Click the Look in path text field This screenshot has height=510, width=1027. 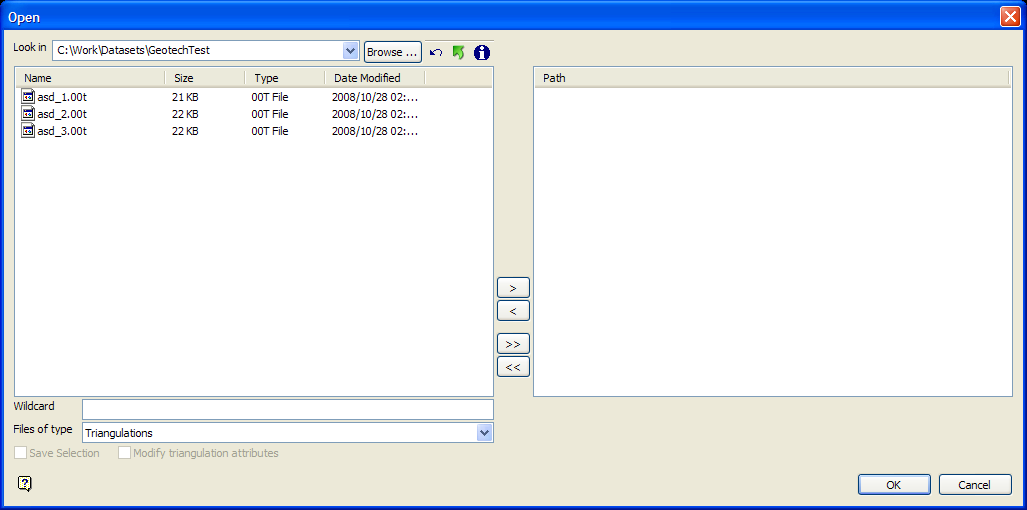click(198, 50)
